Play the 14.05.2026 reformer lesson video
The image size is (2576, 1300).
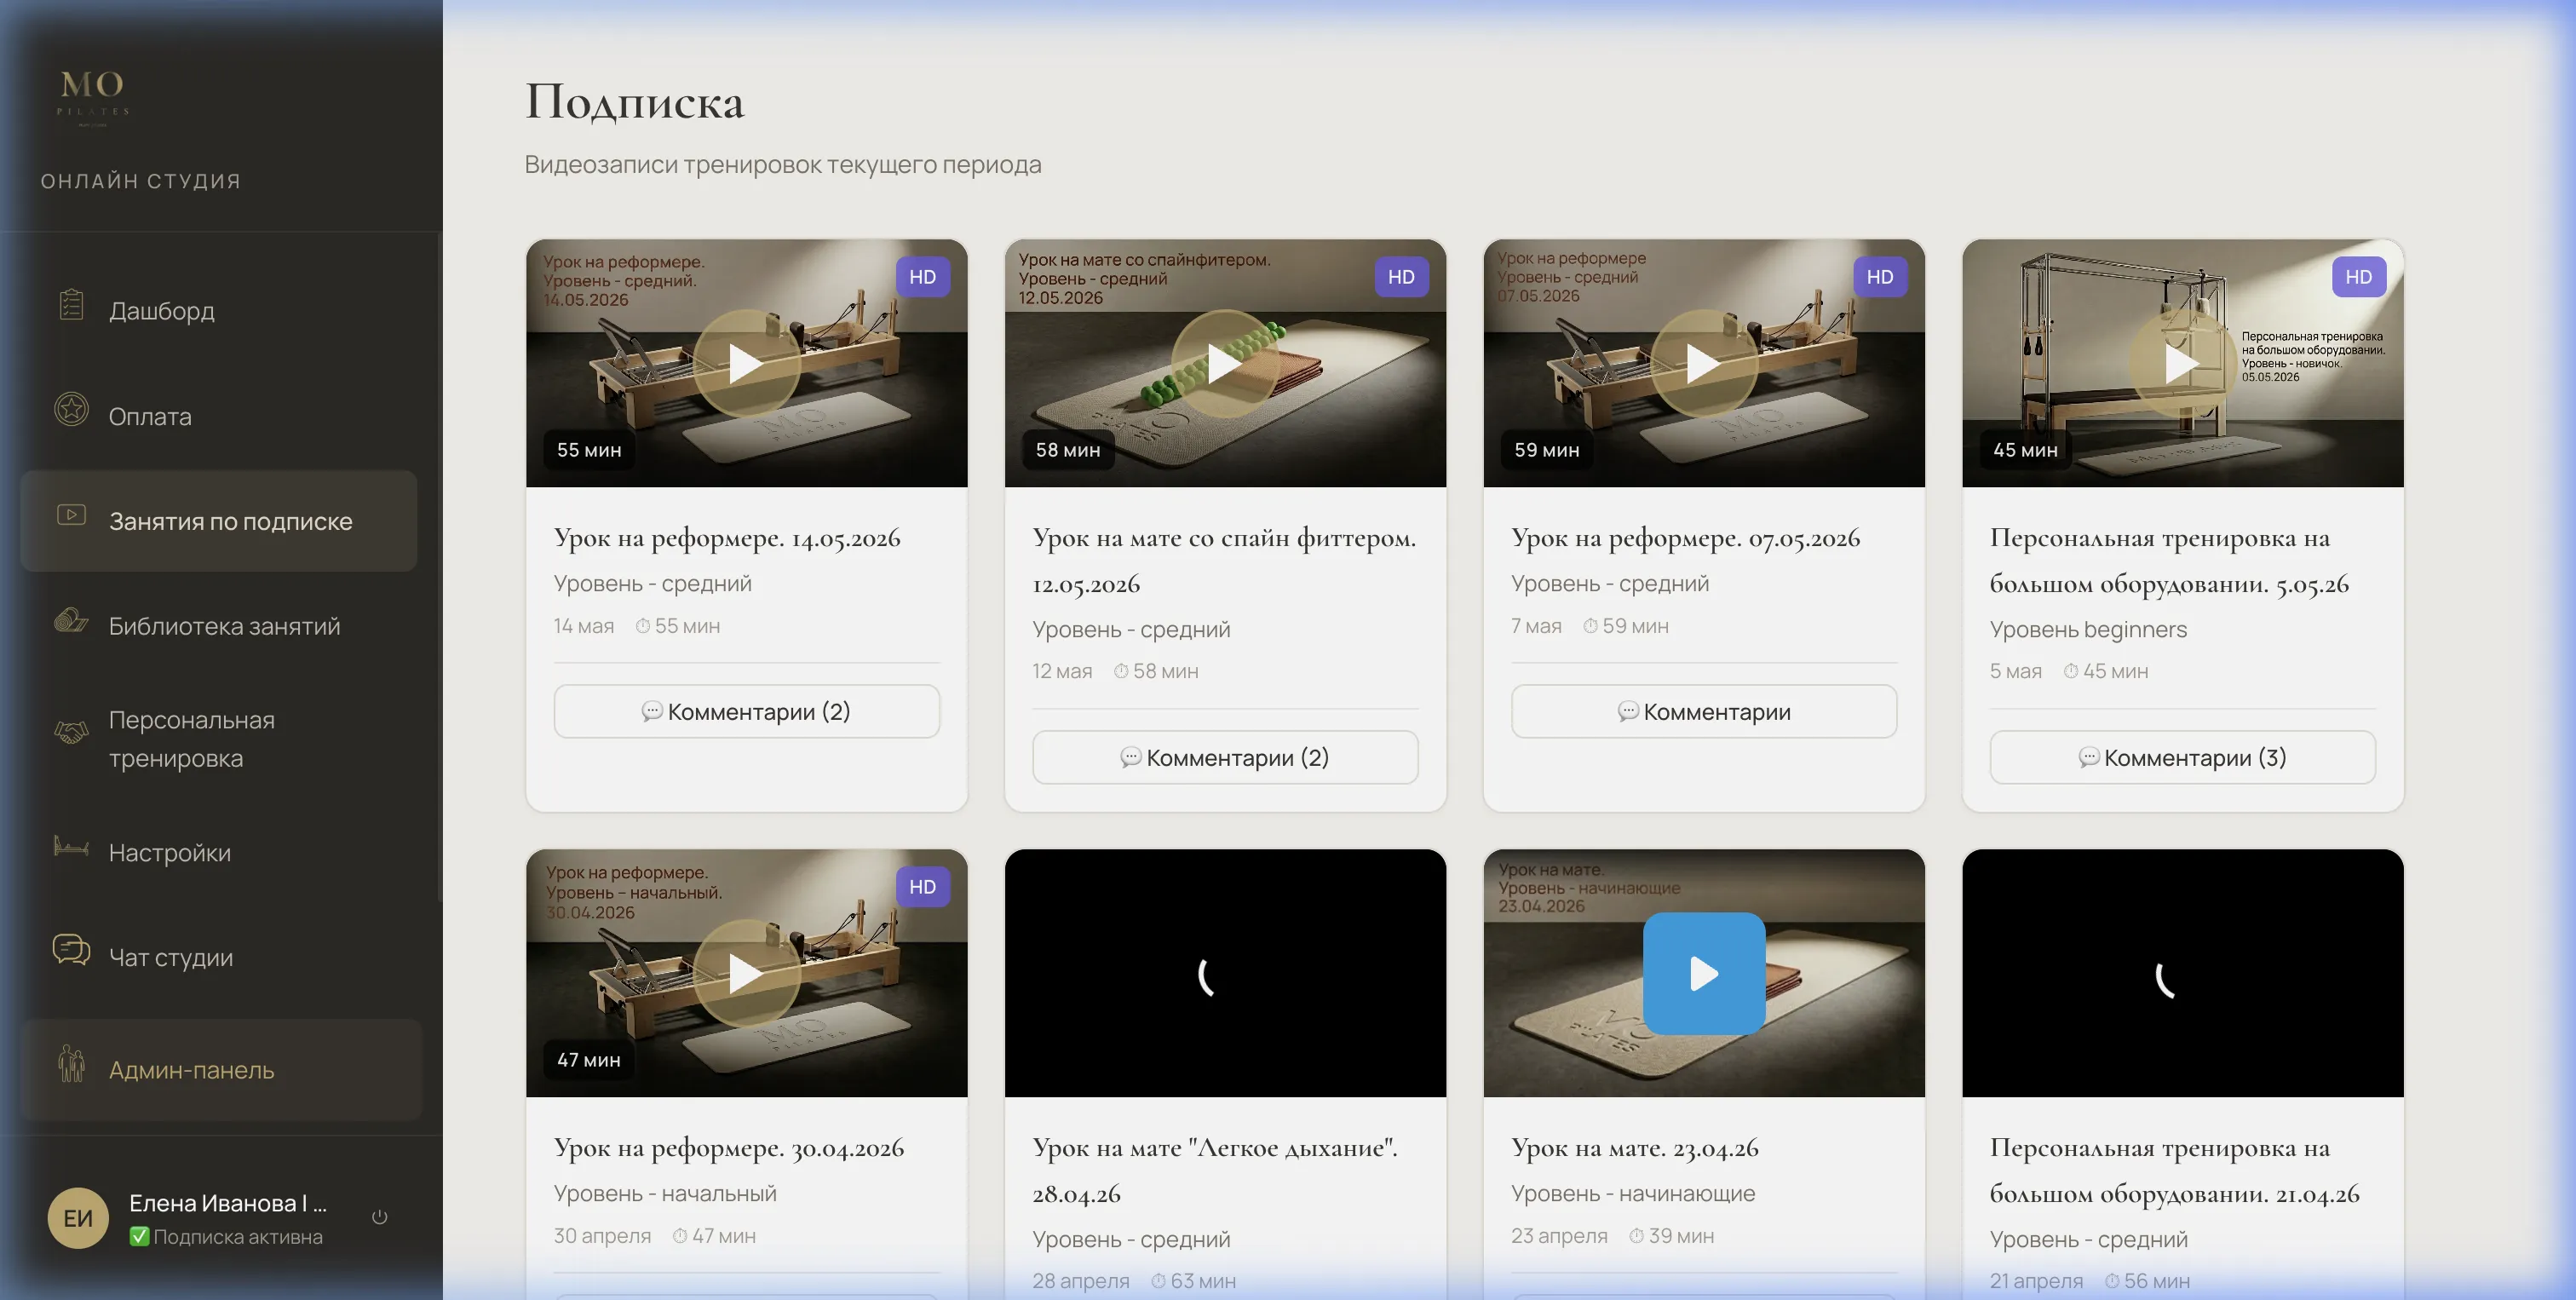pyautogui.click(x=746, y=364)
